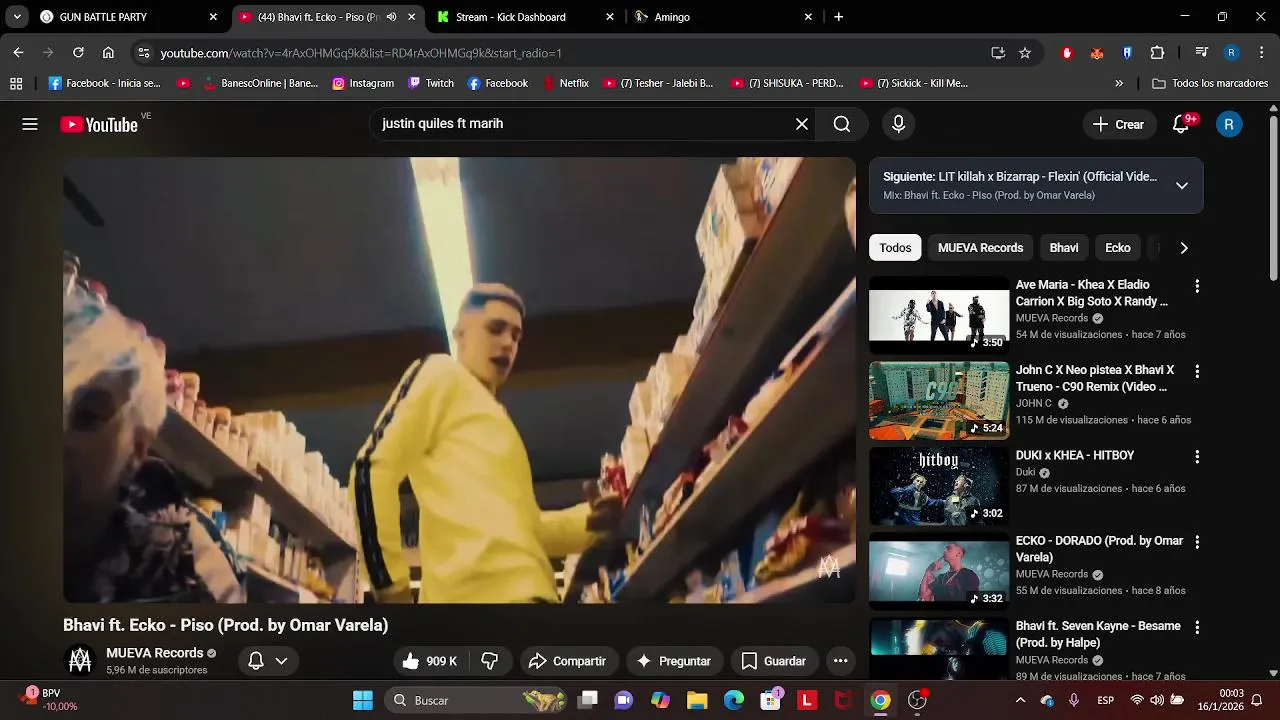Click the Windows taskbar Buscar search box
Screen dimensions: 1280x720
coord(475,700)
